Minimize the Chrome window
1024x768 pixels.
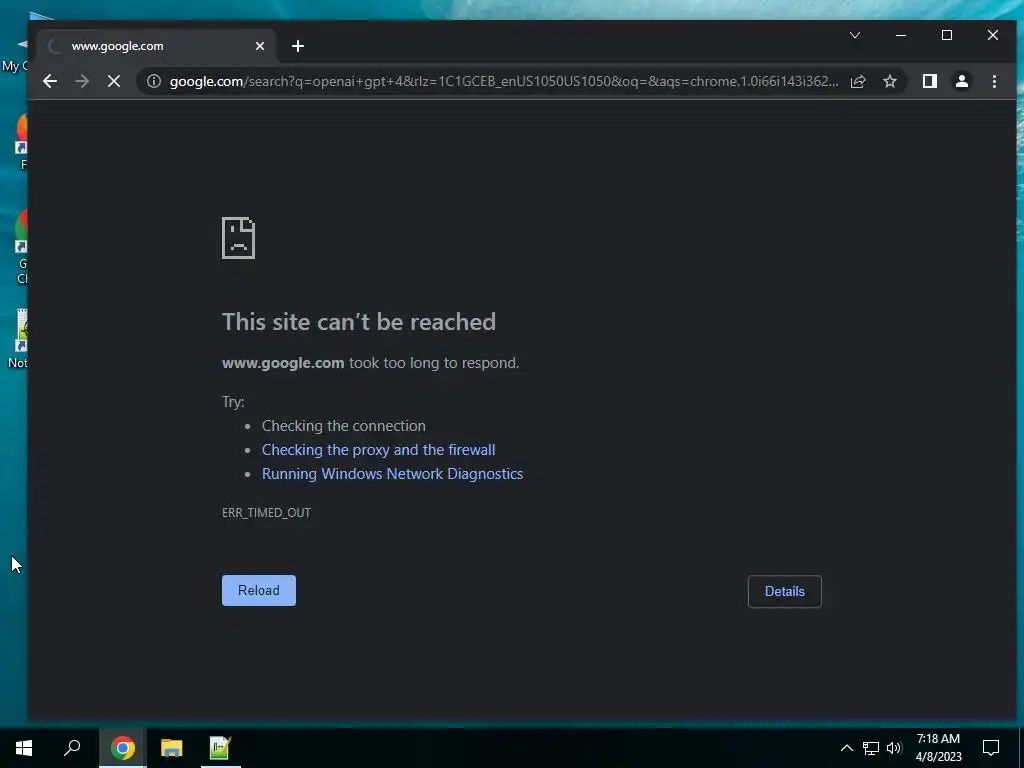click(901, 35)
